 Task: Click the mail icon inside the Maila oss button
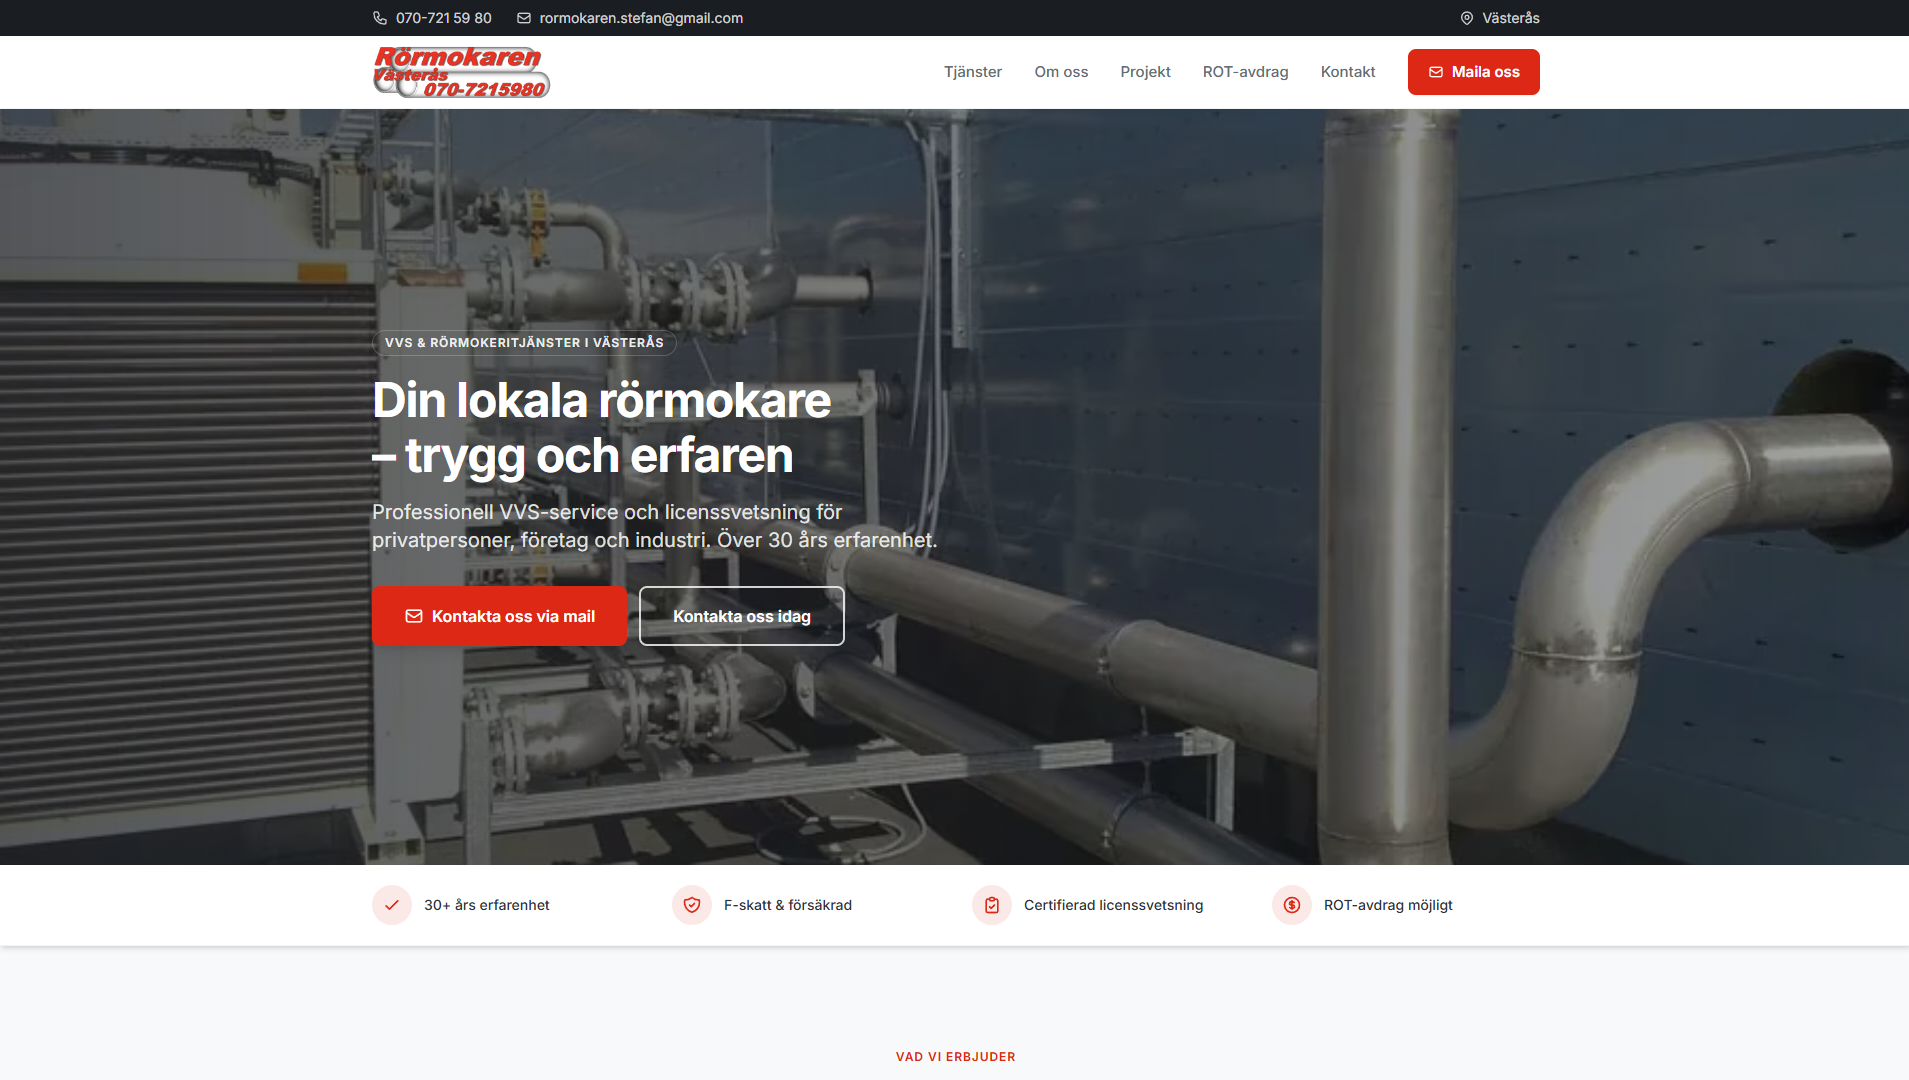pyautogui.click(x=1436, y=71)
